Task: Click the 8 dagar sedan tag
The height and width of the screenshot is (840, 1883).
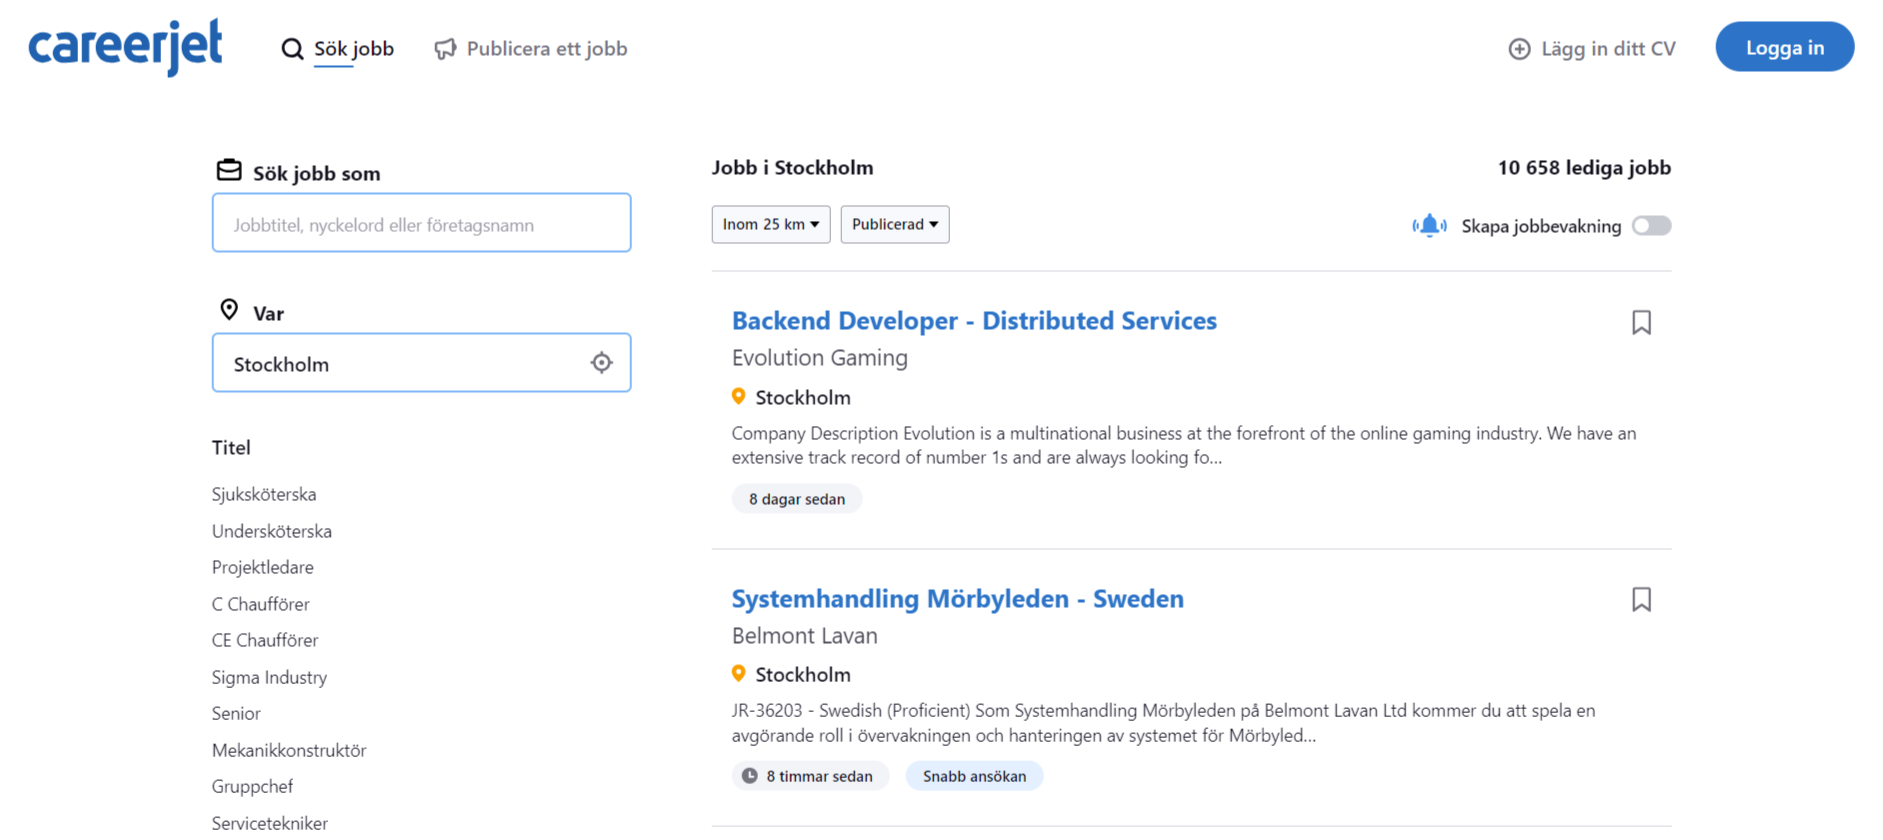Action: tap(797, 499)
